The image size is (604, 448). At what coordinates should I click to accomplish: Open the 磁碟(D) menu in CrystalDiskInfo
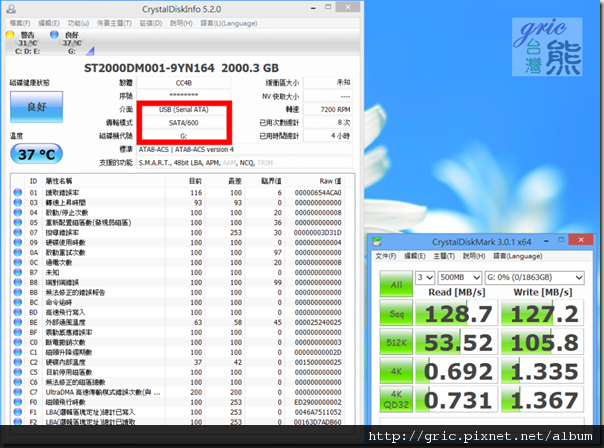(x=151, y=23)
